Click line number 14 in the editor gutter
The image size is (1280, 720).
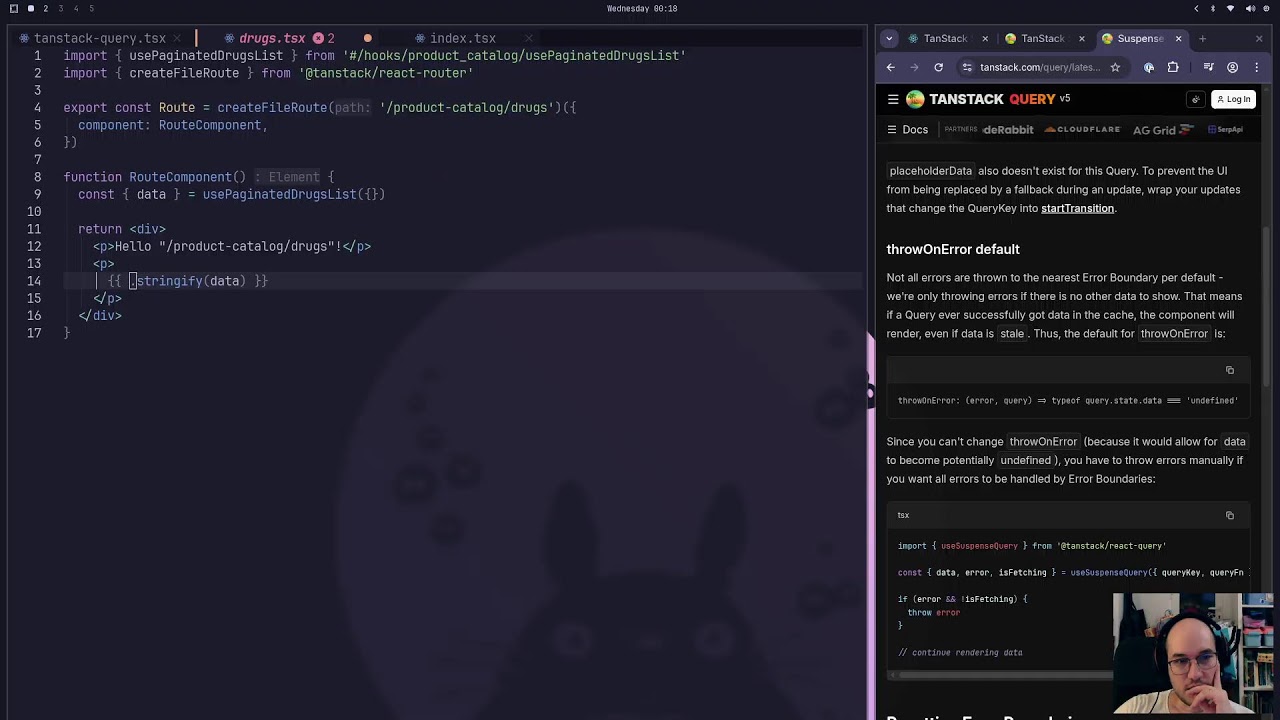(x=34, y=281)
